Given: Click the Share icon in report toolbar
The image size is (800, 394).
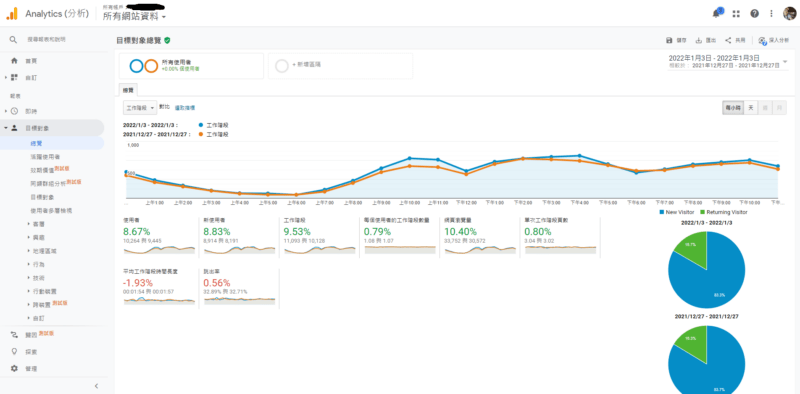Looking at the screenshot, I should (728, 40).
